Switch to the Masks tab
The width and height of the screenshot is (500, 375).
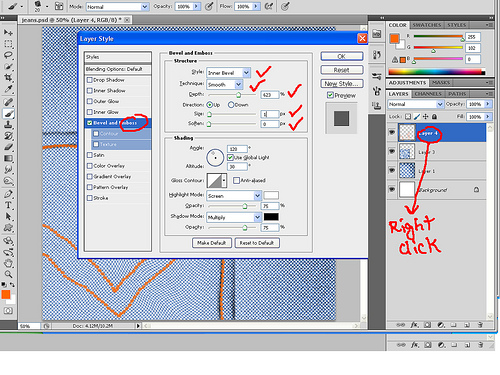click(x=441, y=82)
